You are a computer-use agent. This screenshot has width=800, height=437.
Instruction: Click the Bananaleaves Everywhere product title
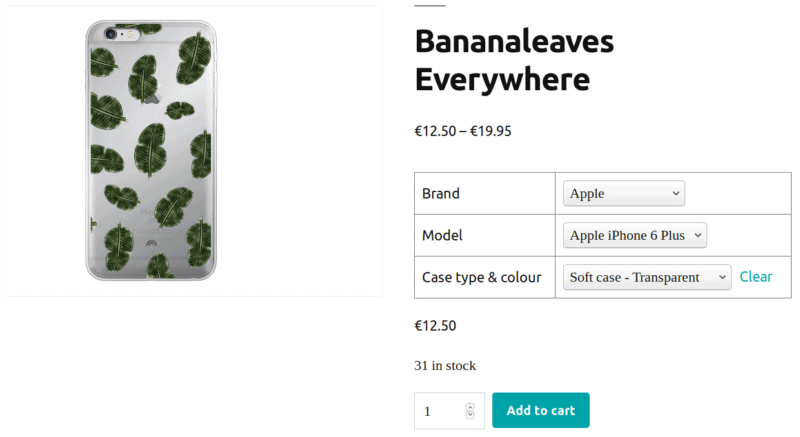click(514, 60)
